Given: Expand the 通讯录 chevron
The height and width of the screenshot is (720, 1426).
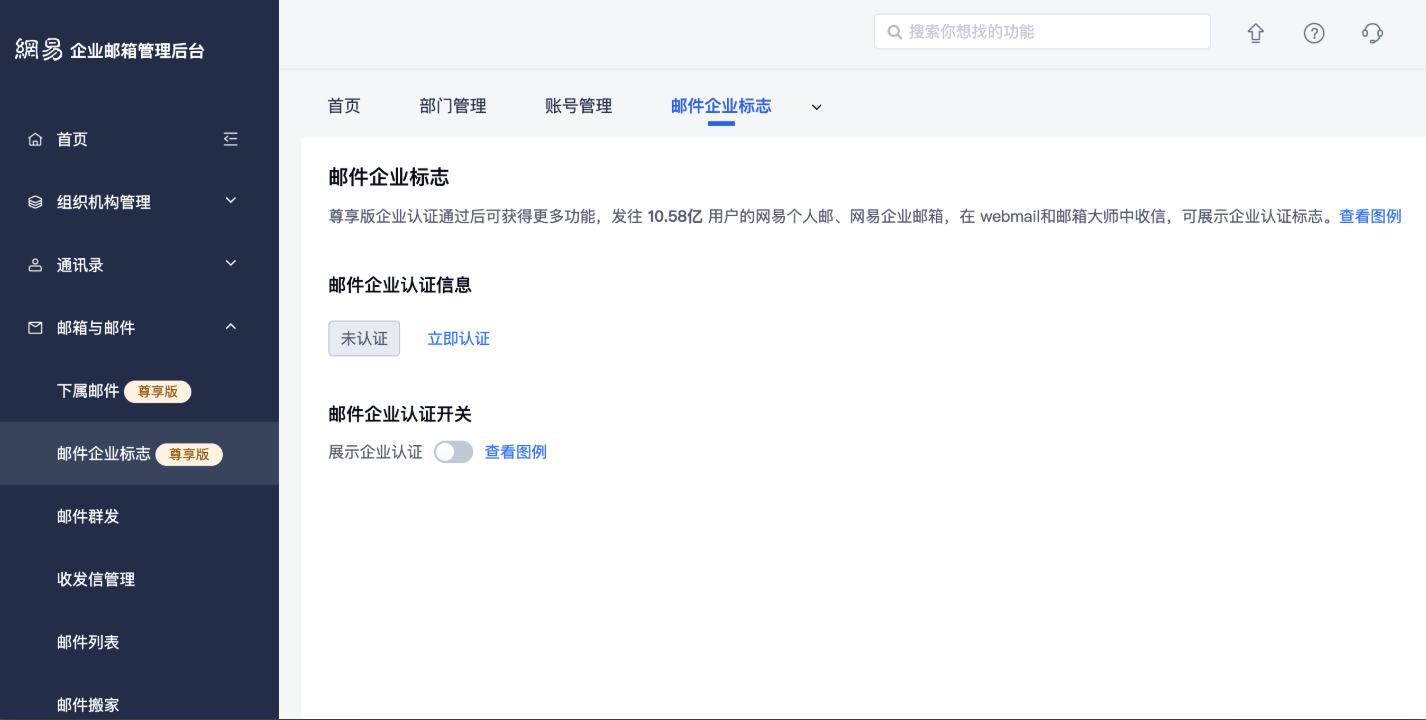Looking at the screenshot, I should (x=231, y=264).
